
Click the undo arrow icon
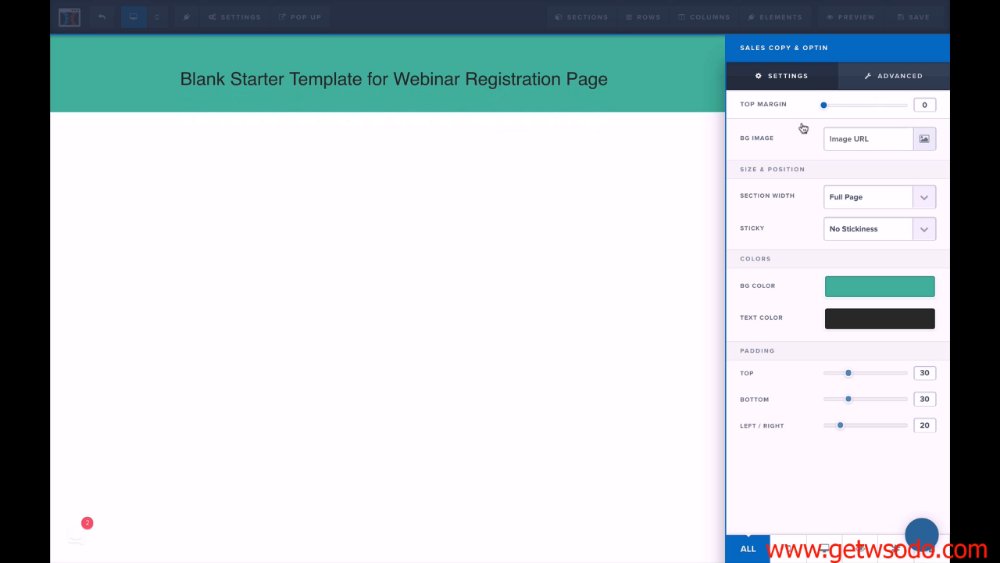[x=102, y=17]
